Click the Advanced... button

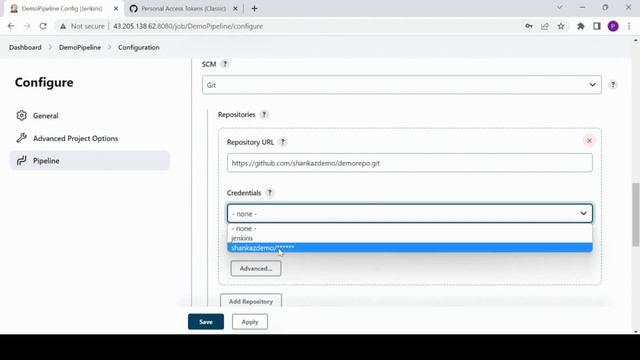(x=256, y=269)
